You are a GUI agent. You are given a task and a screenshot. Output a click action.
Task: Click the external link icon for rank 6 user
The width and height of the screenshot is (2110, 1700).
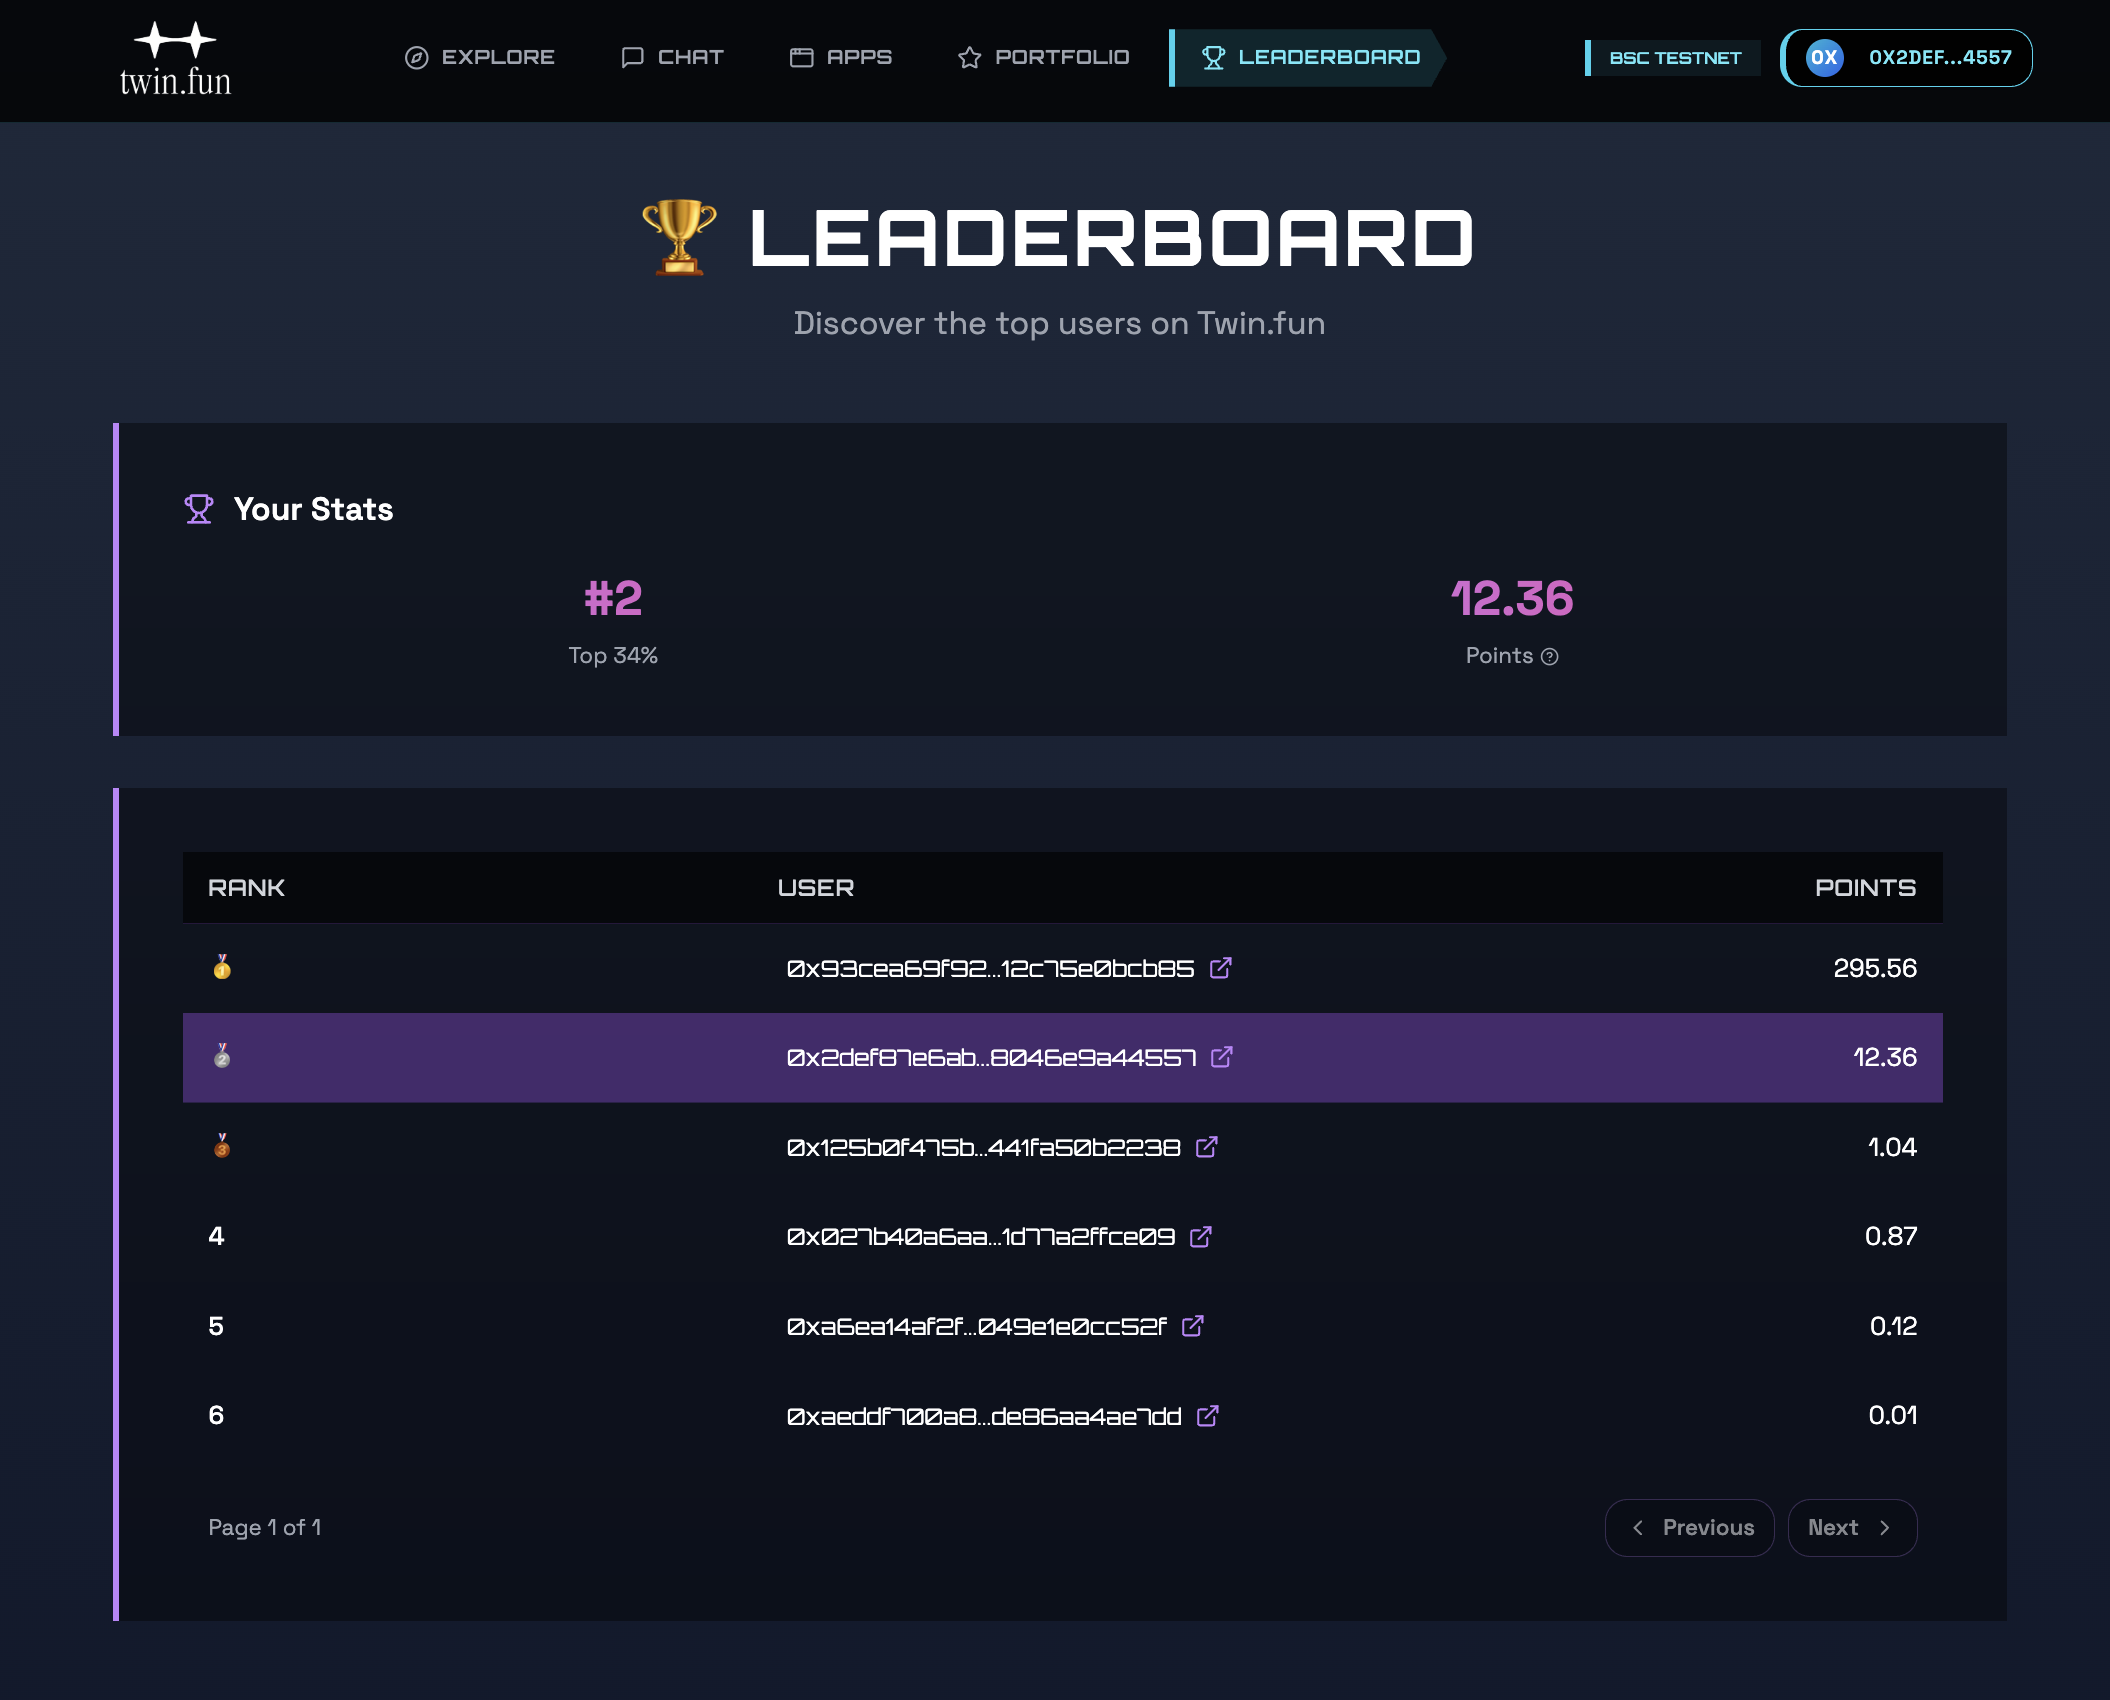[x=1207, y=1416]
